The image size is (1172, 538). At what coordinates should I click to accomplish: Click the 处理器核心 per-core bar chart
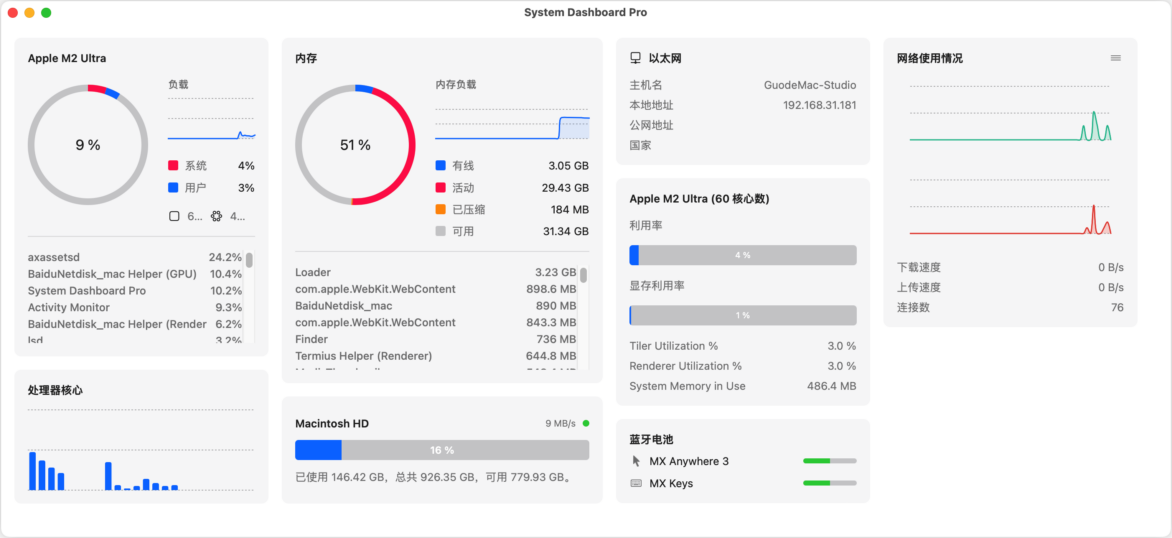tap(141, 450)
